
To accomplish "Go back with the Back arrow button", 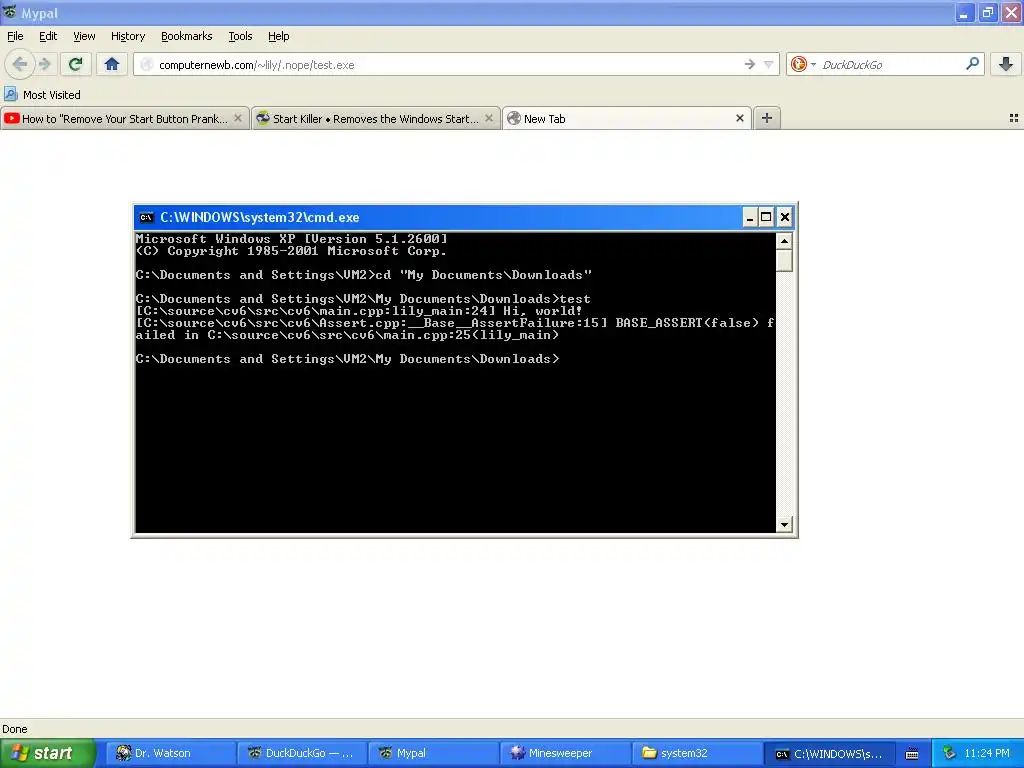I will coord(20,64).
